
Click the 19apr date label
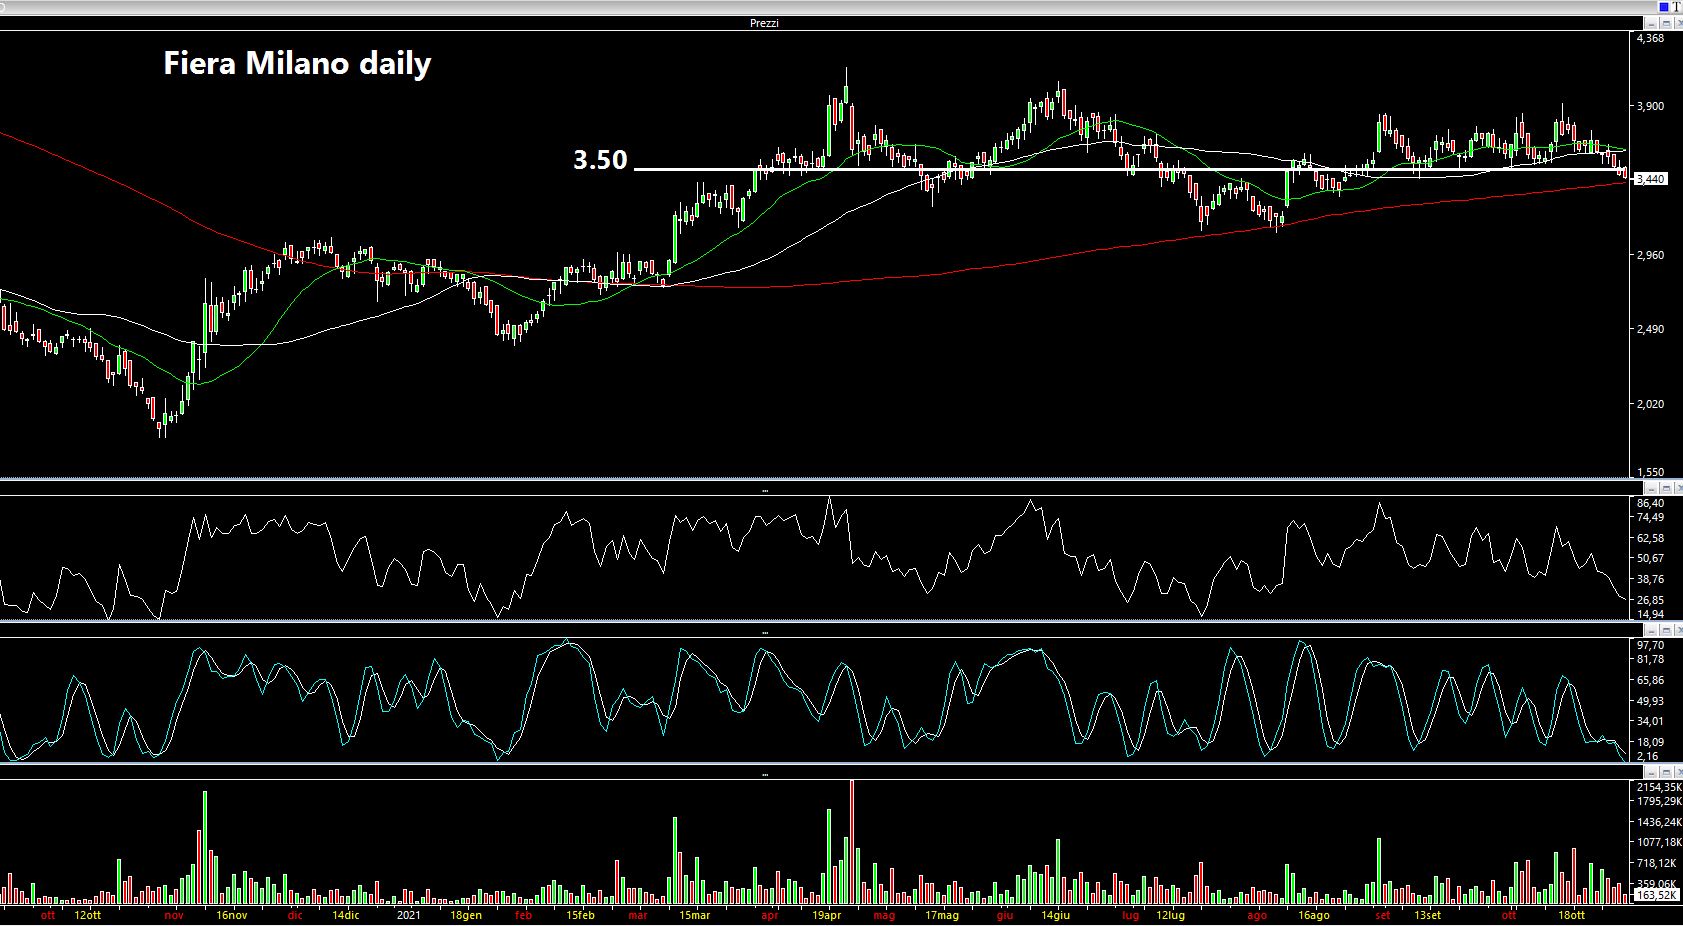[x=827, y=915]
